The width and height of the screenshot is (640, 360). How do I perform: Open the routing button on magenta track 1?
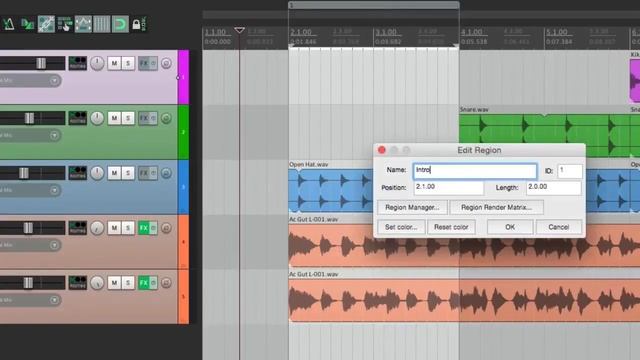pyautogui.click(x=78, y=63)
